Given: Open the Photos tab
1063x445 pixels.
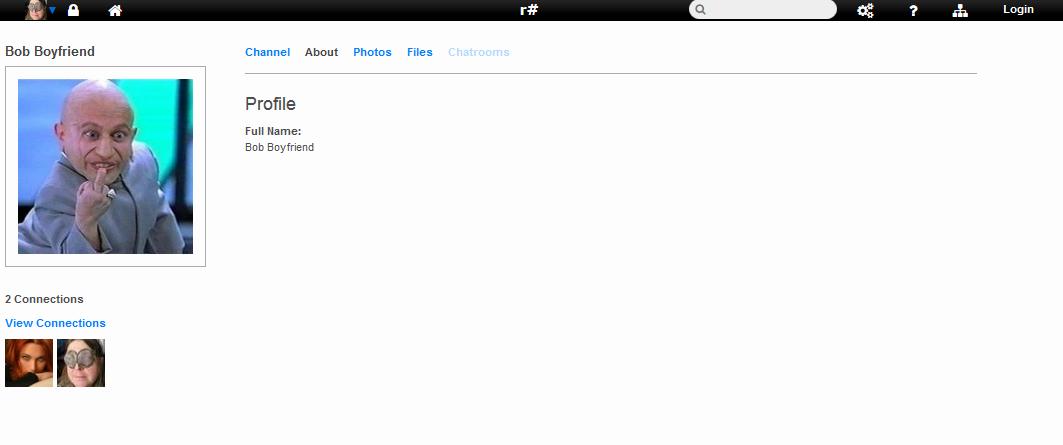Looking at the screenshot, I should pyautogui.click(x=372, y=52).
